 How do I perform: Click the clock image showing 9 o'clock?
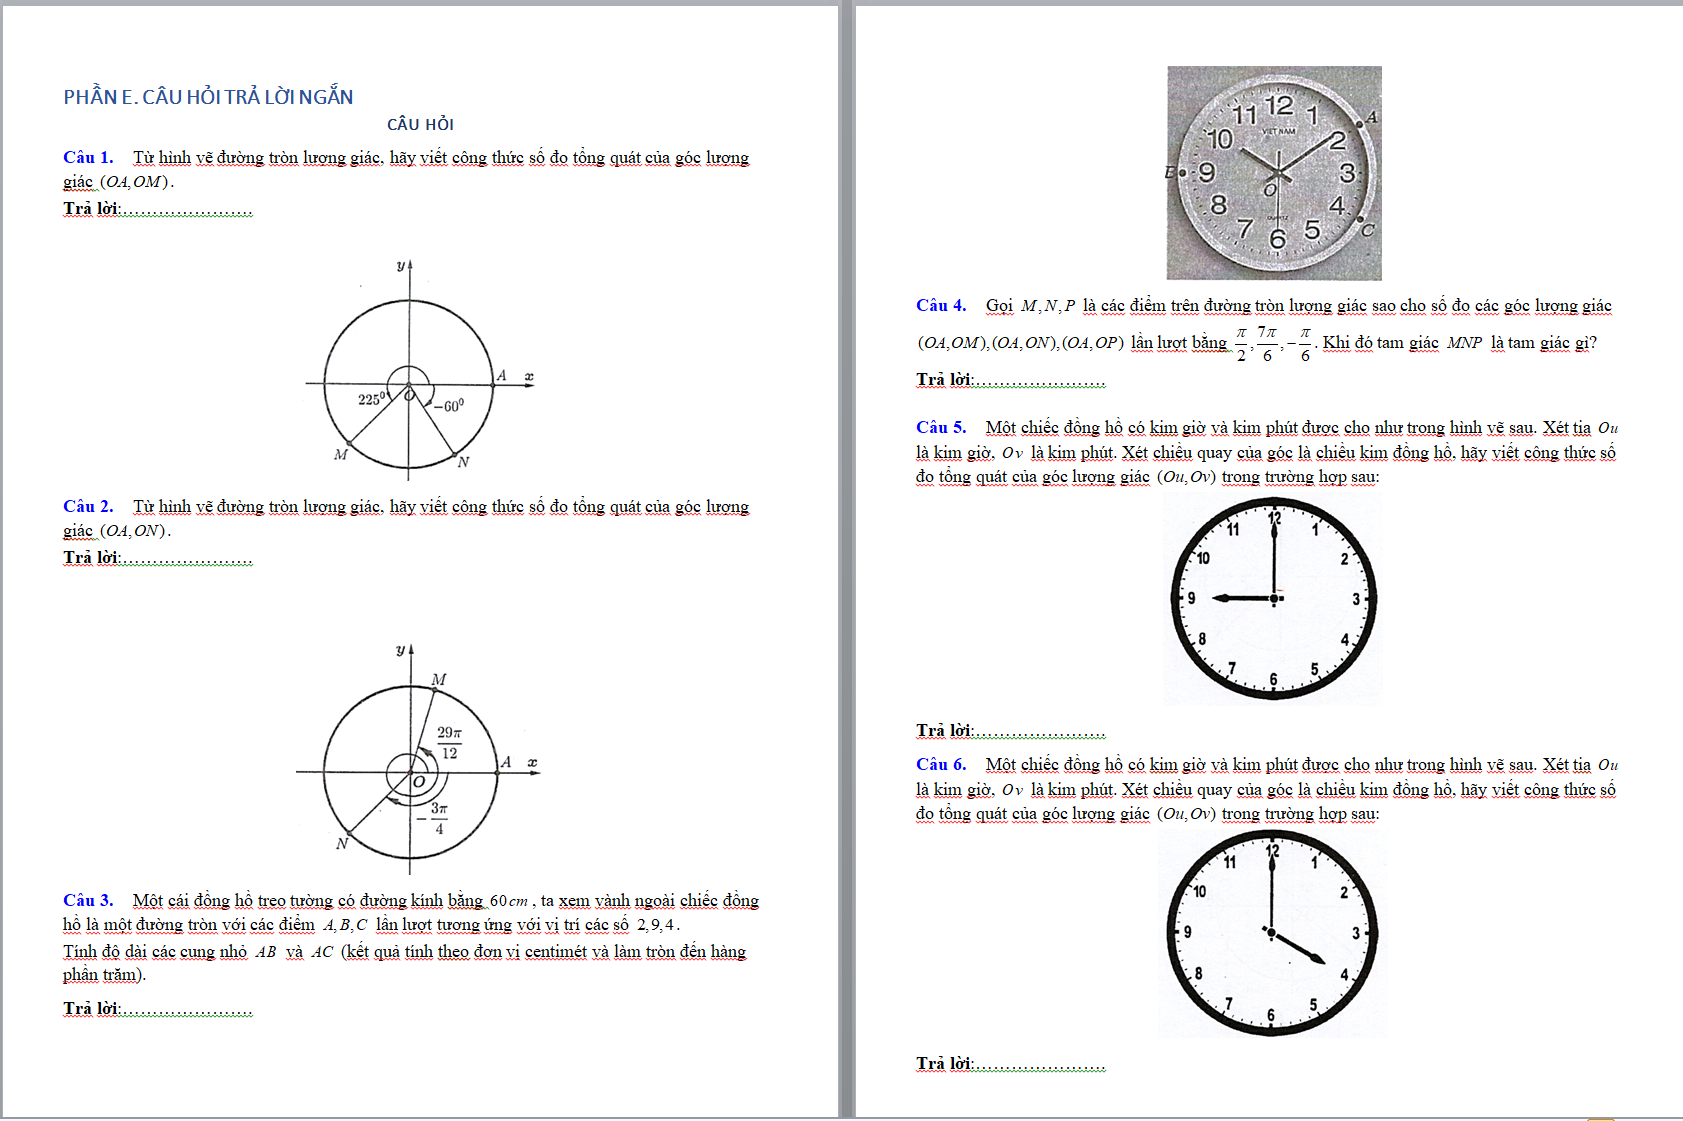pos(1273,599)
